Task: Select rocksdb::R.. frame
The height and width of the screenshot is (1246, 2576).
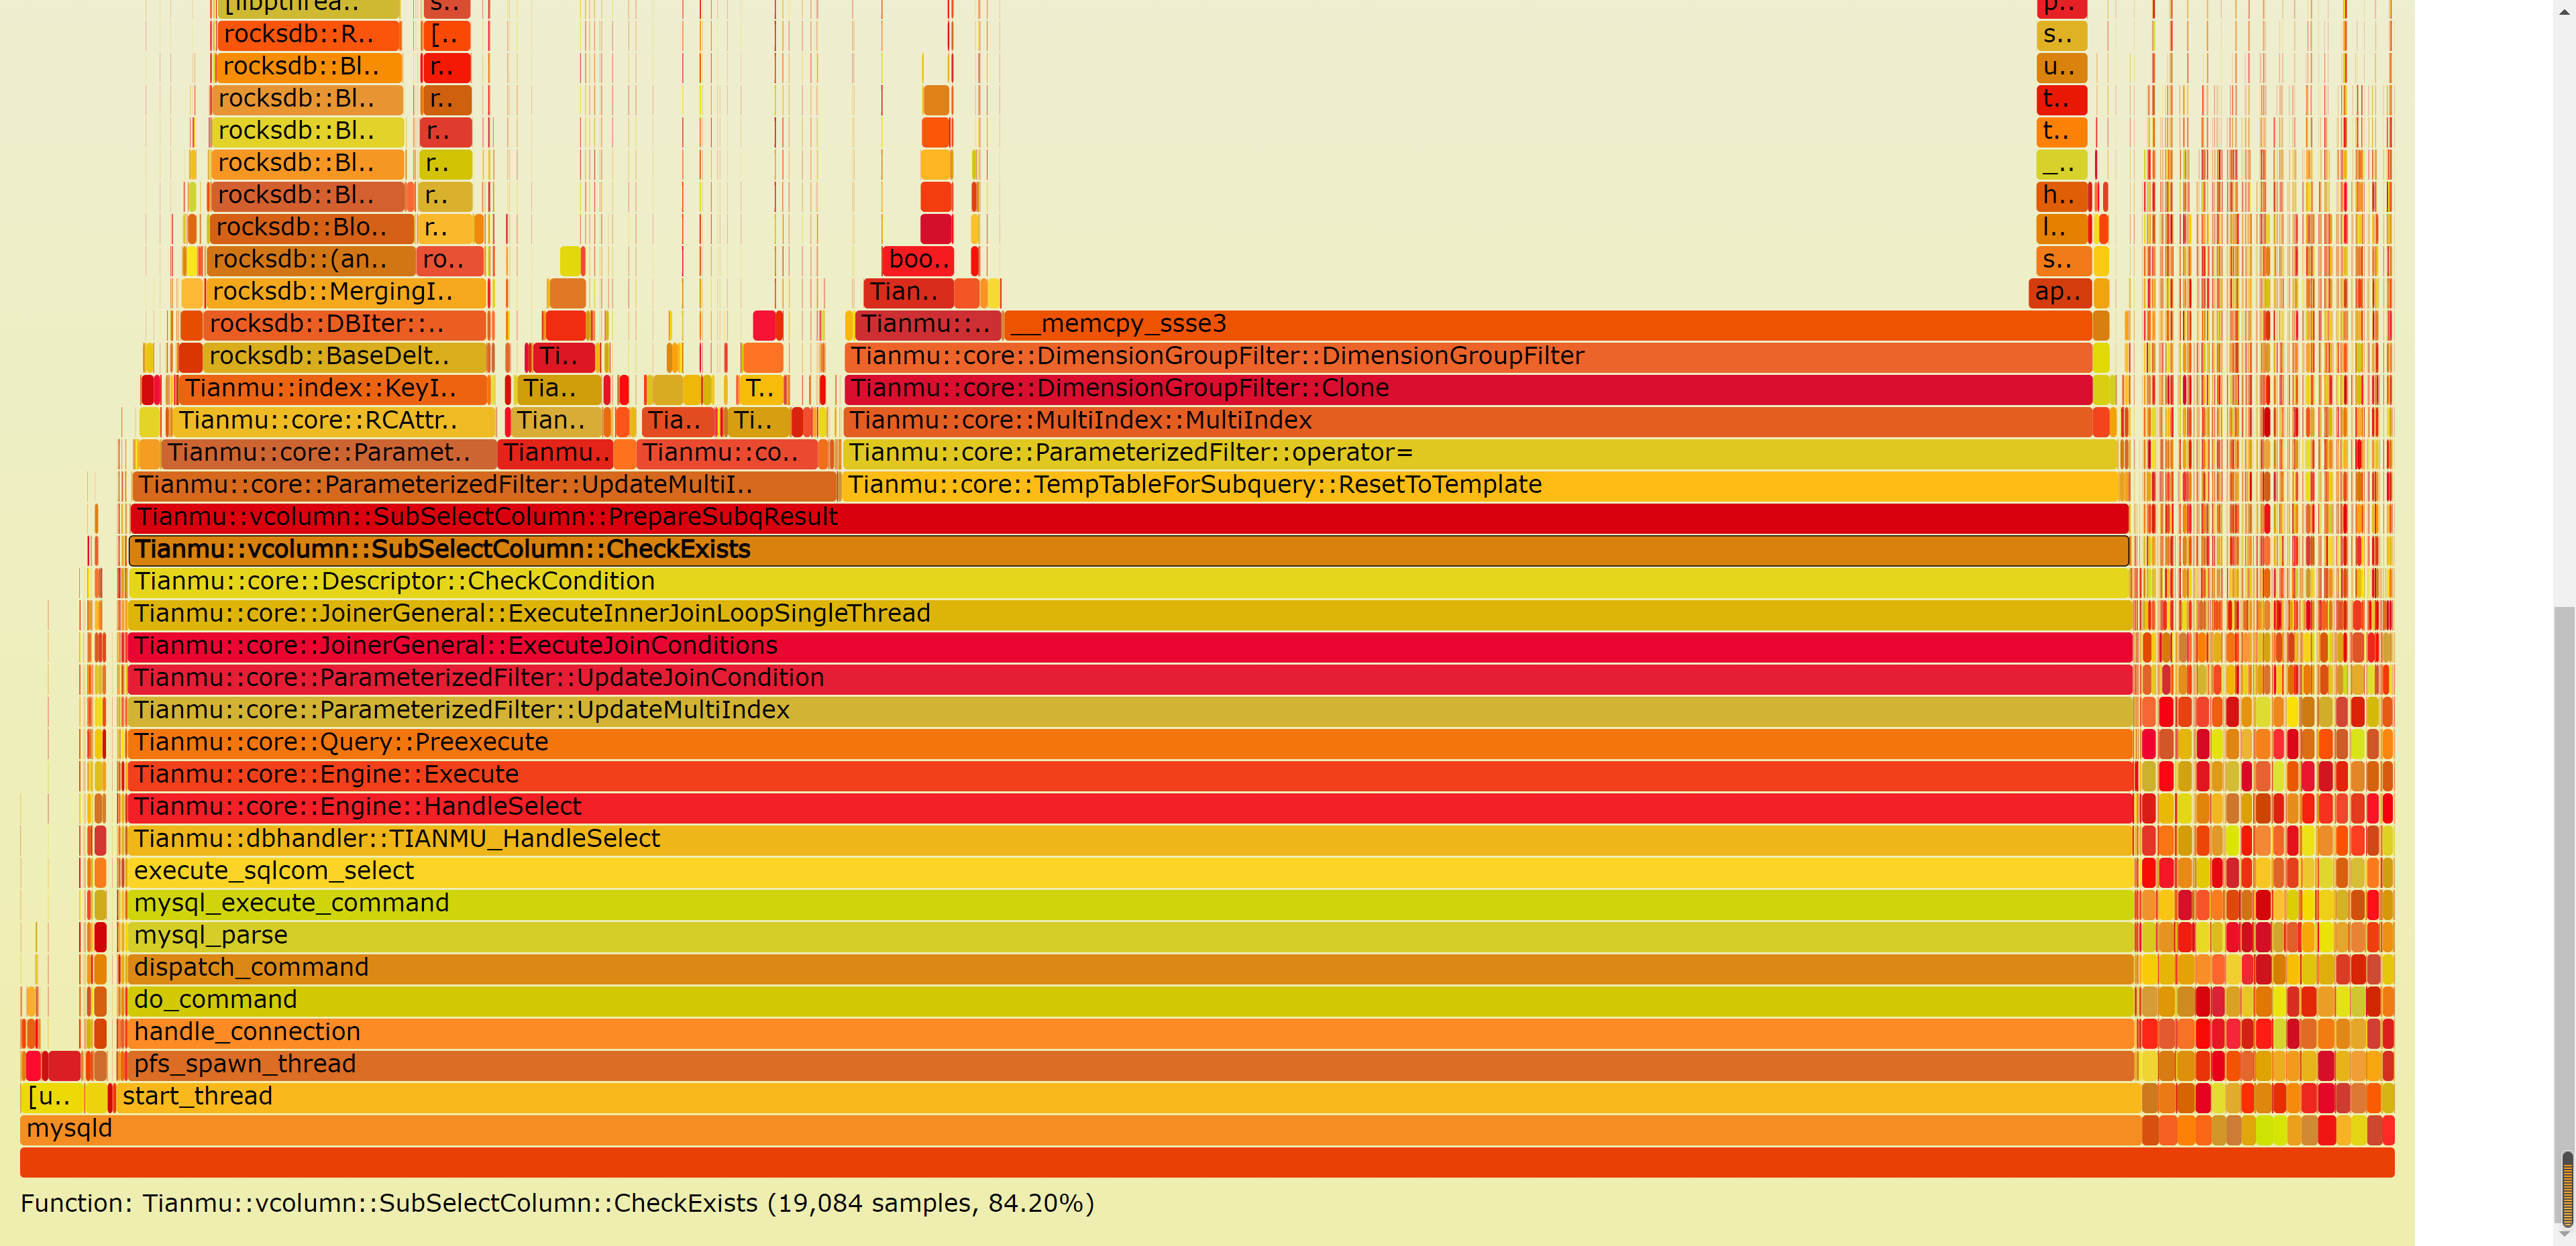Action: (309, 35)
